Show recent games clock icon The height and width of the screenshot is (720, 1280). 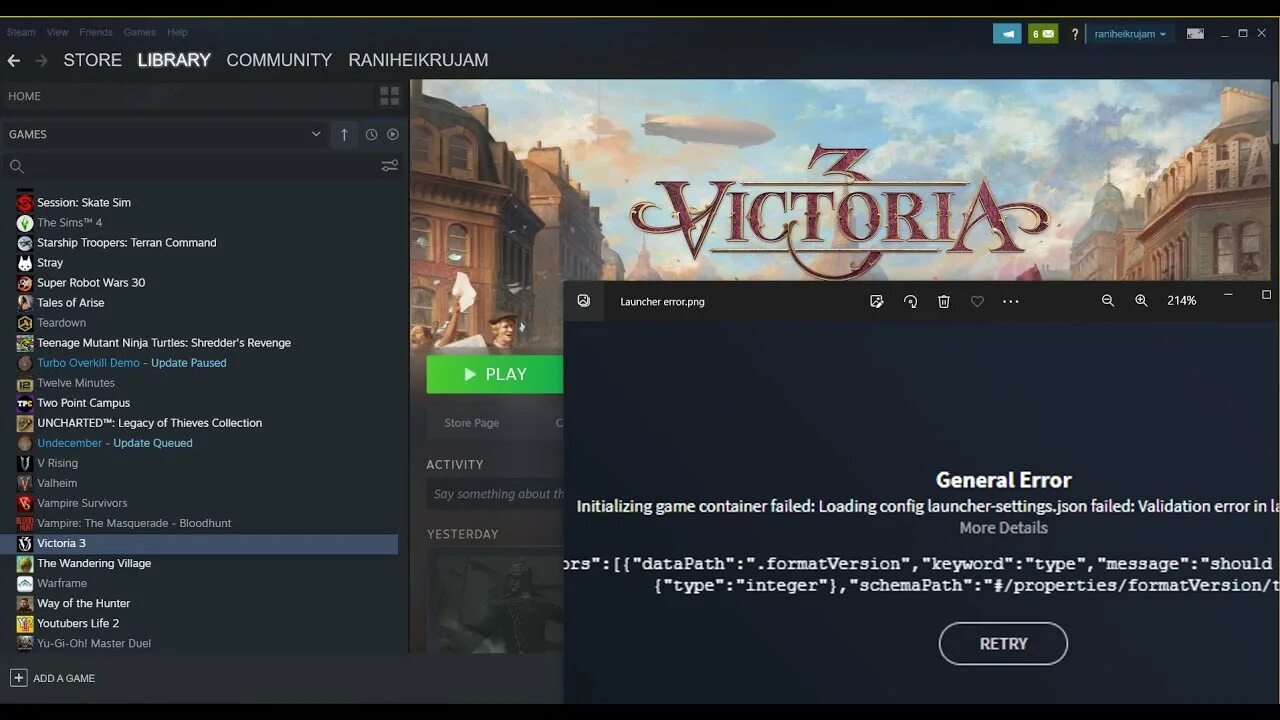371,134
